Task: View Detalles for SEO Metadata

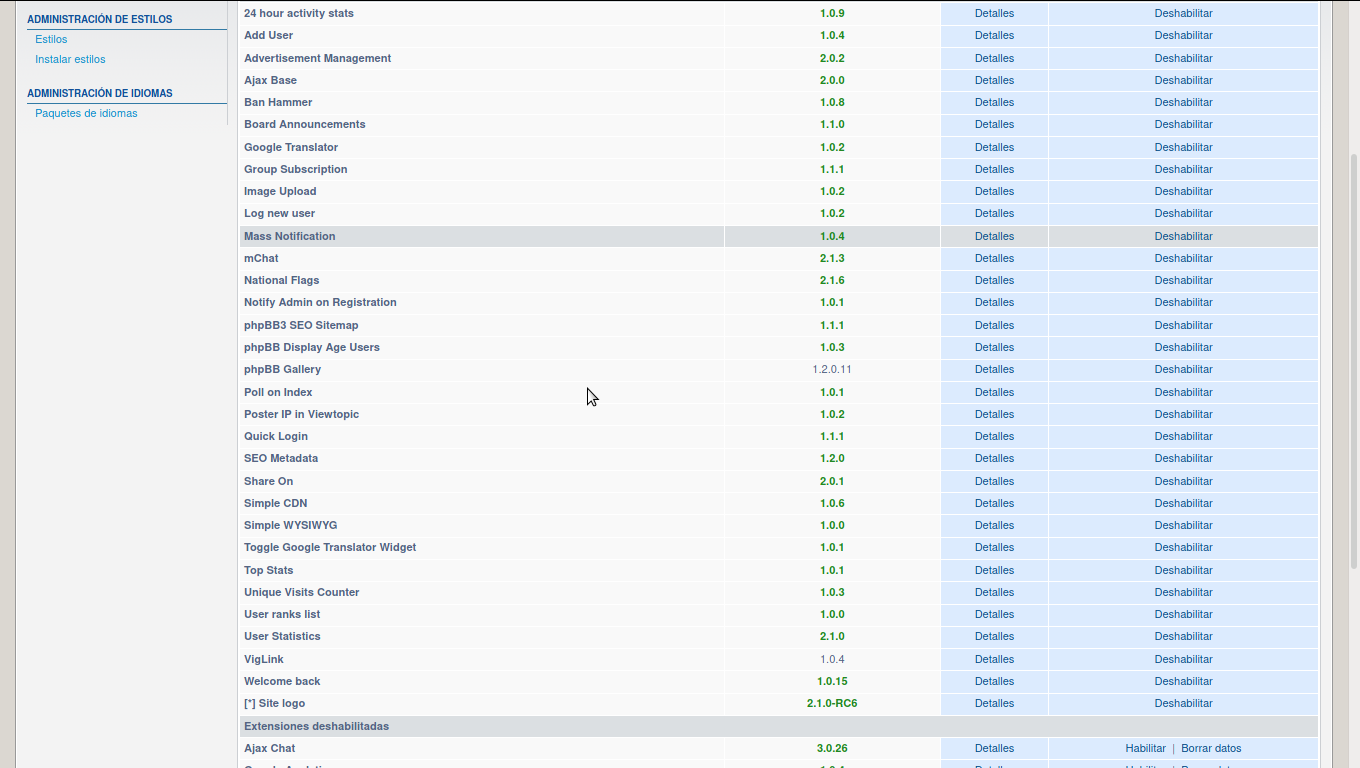Action: pyautogui.click(x=994, y=458)
